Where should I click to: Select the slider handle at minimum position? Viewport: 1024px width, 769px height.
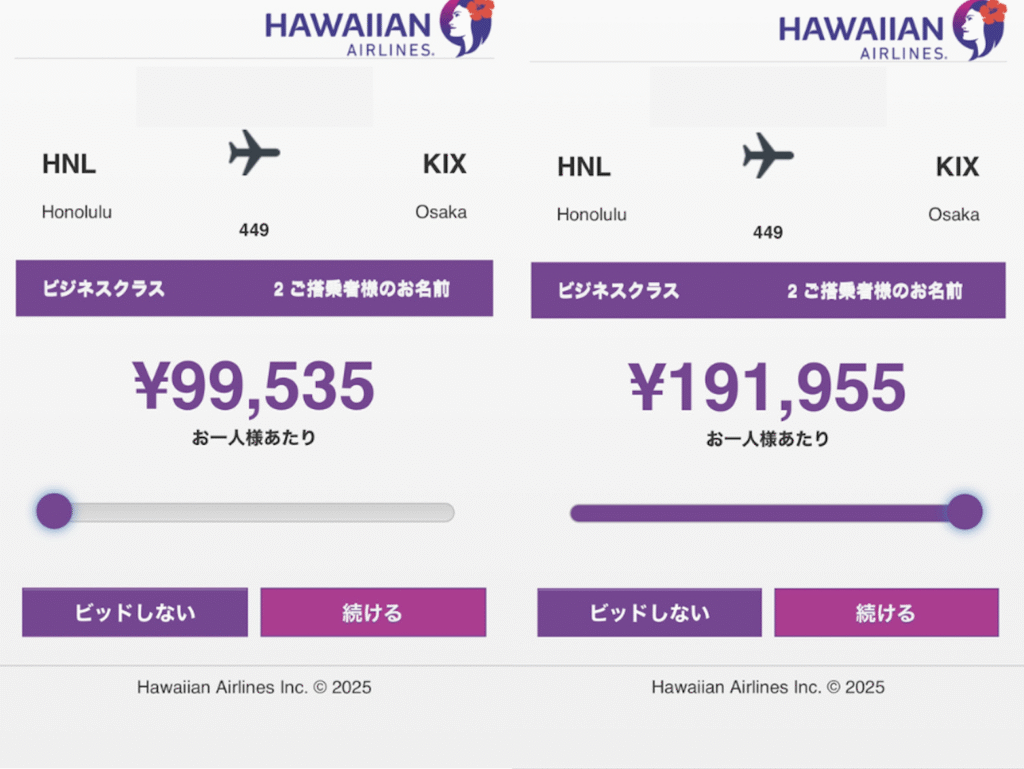pos(54,511)
